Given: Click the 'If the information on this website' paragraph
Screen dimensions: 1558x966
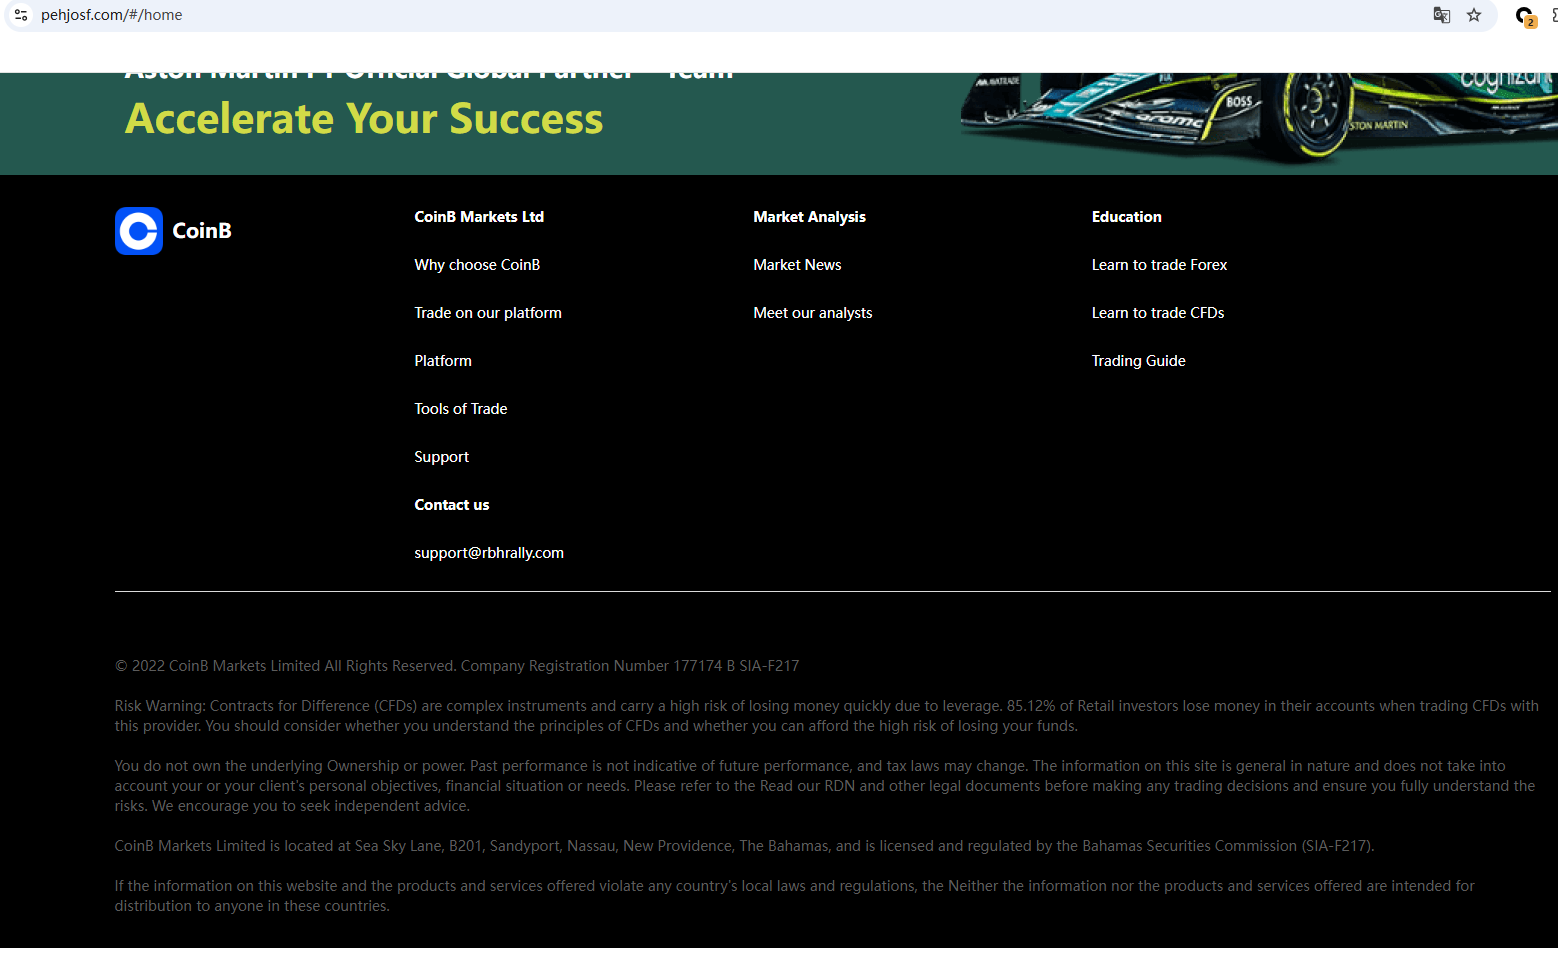Looking at the screenshot, I should click(x=794, y=896).
